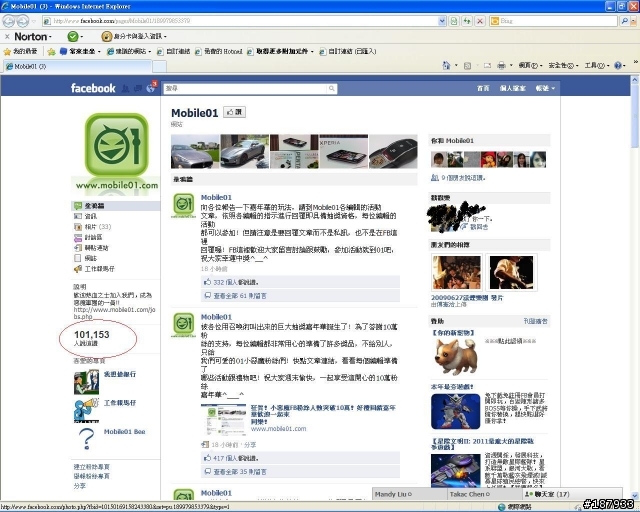Click the Compatibility View icon beside address bar
Image resolution: width=640 pixels, height=512 pixels.
click(453, 21)
